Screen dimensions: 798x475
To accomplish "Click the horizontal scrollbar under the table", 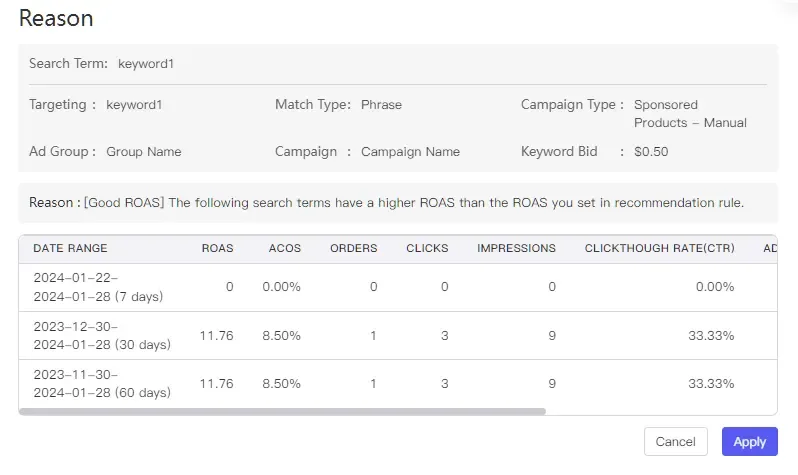I will (282, 411).
